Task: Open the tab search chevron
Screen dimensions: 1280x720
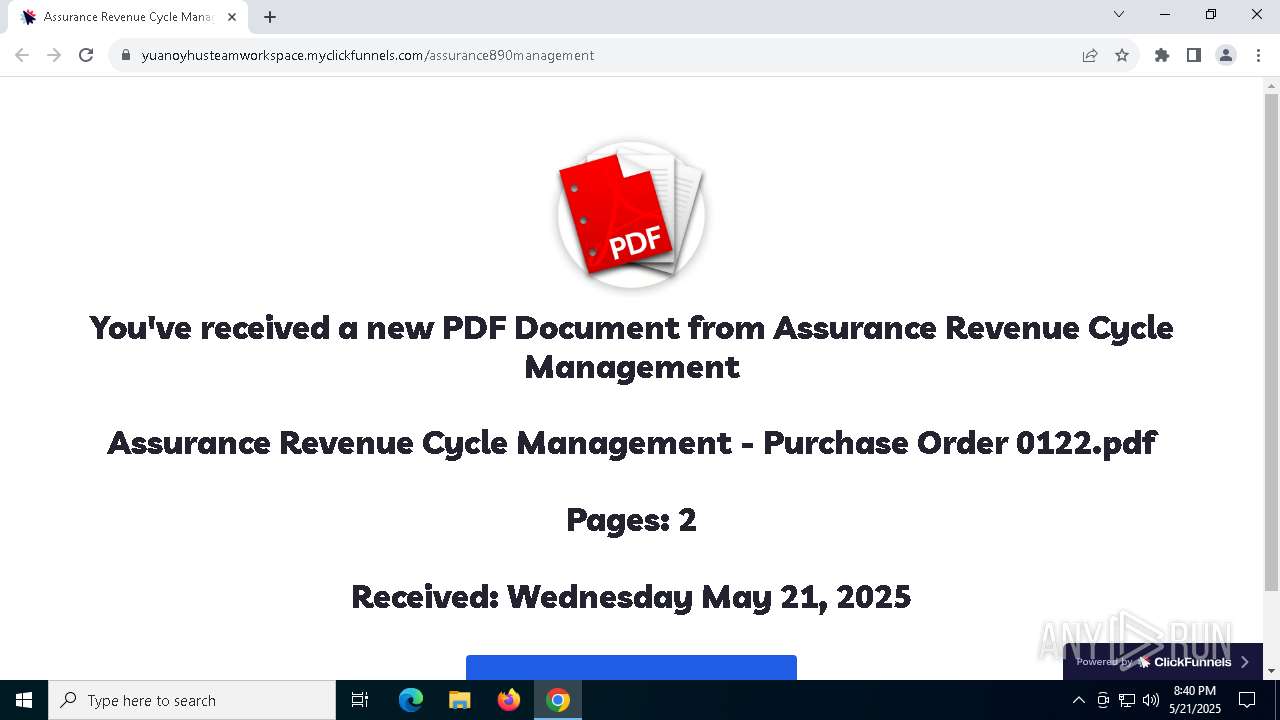Action: 1119,14
